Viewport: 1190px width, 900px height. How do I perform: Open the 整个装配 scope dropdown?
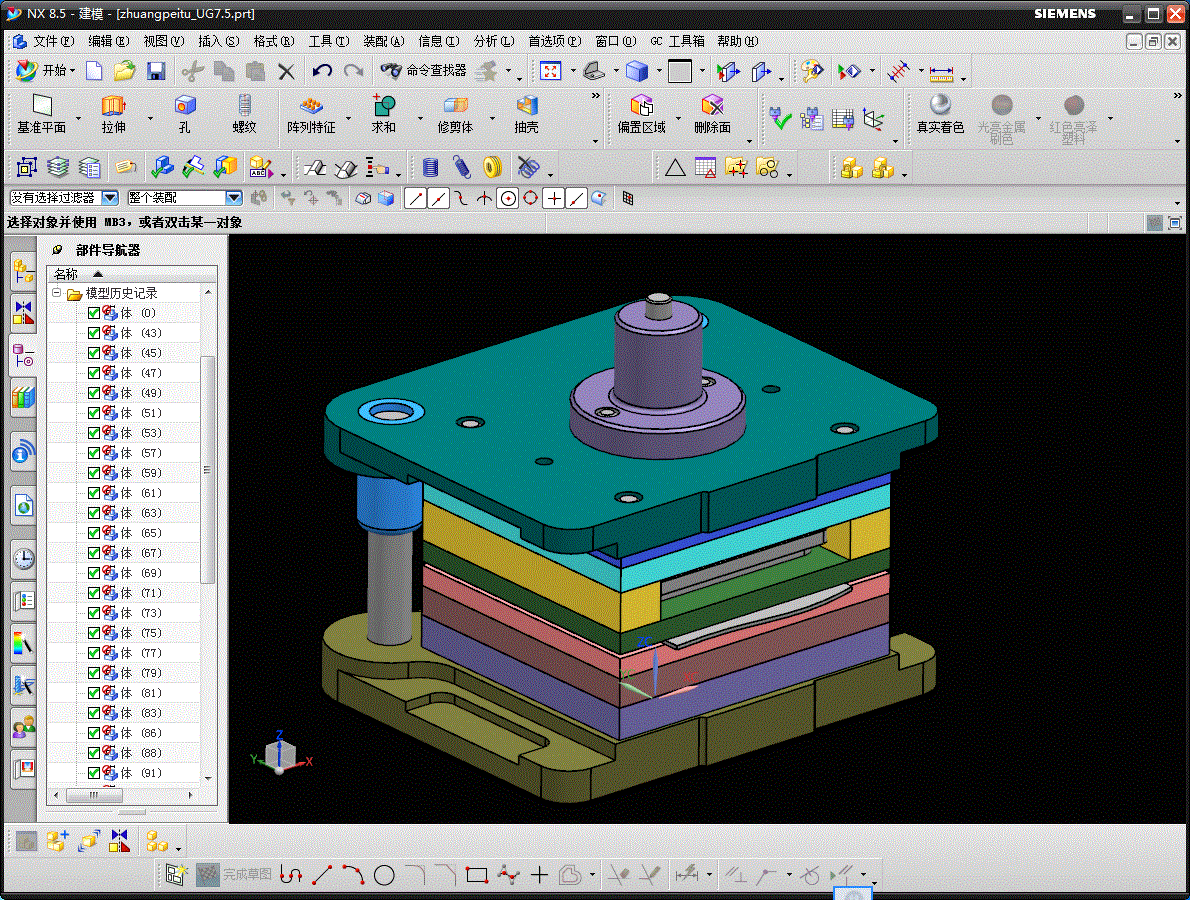click(233, 198)
